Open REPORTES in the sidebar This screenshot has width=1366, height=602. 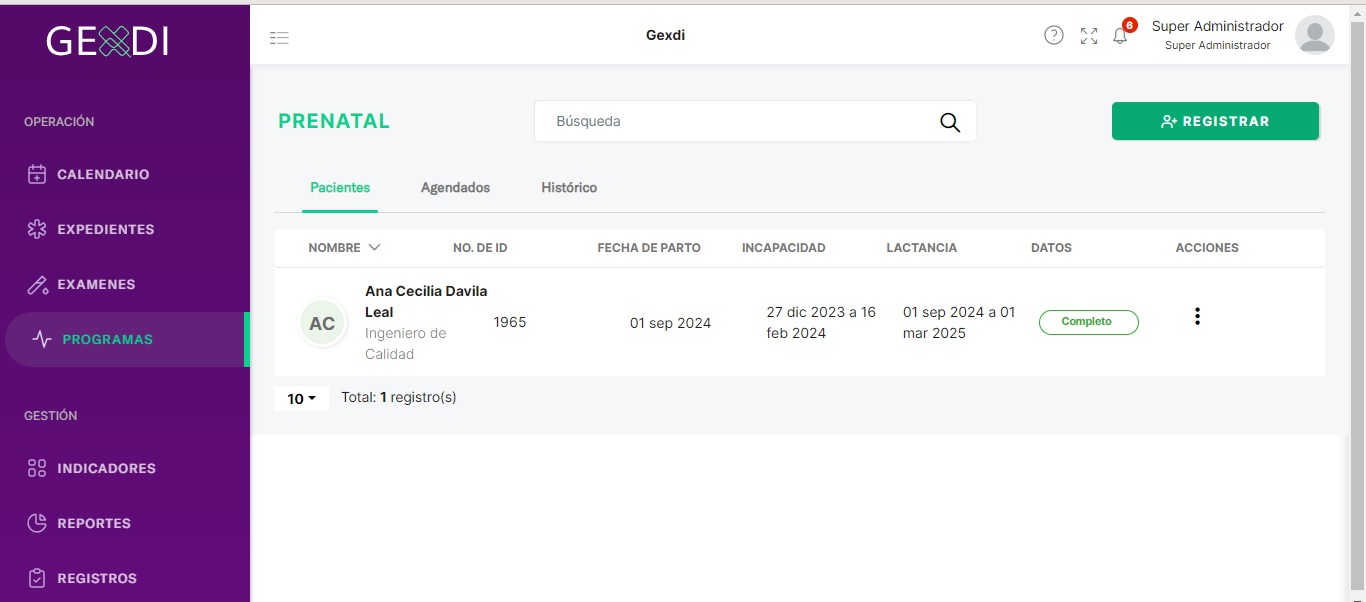125,523
